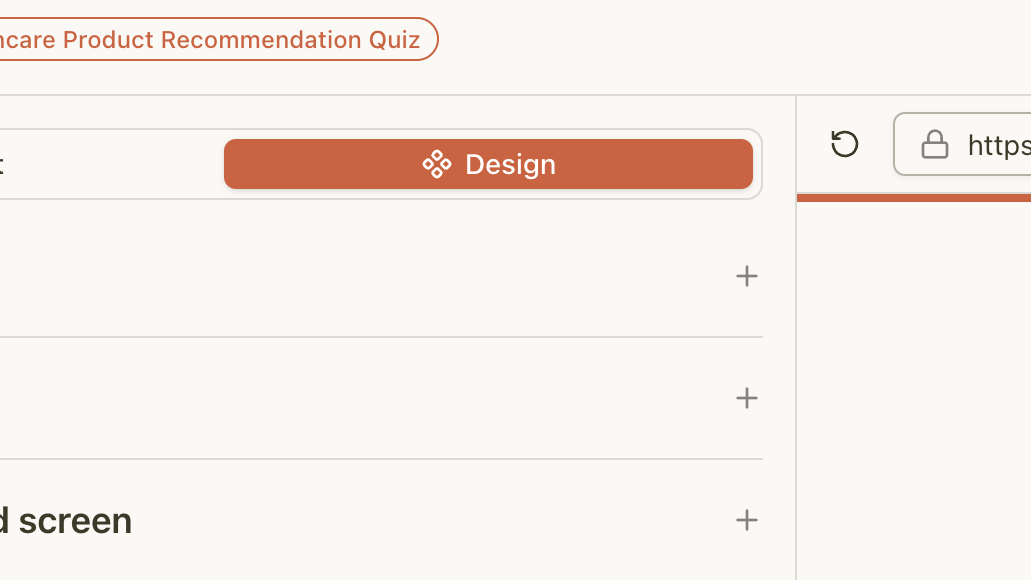The image size is (1031, 580).
Task: Click the plus icon in the middle section row
Action: coord(746,398)
